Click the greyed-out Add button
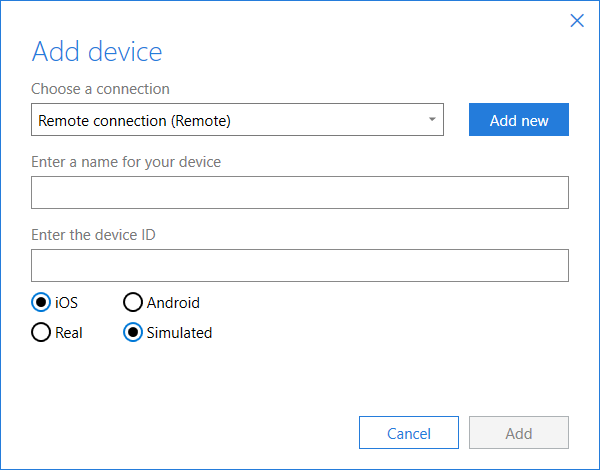Image resolution: width=600 pixels, height=470 pixels. coord(518,433)
